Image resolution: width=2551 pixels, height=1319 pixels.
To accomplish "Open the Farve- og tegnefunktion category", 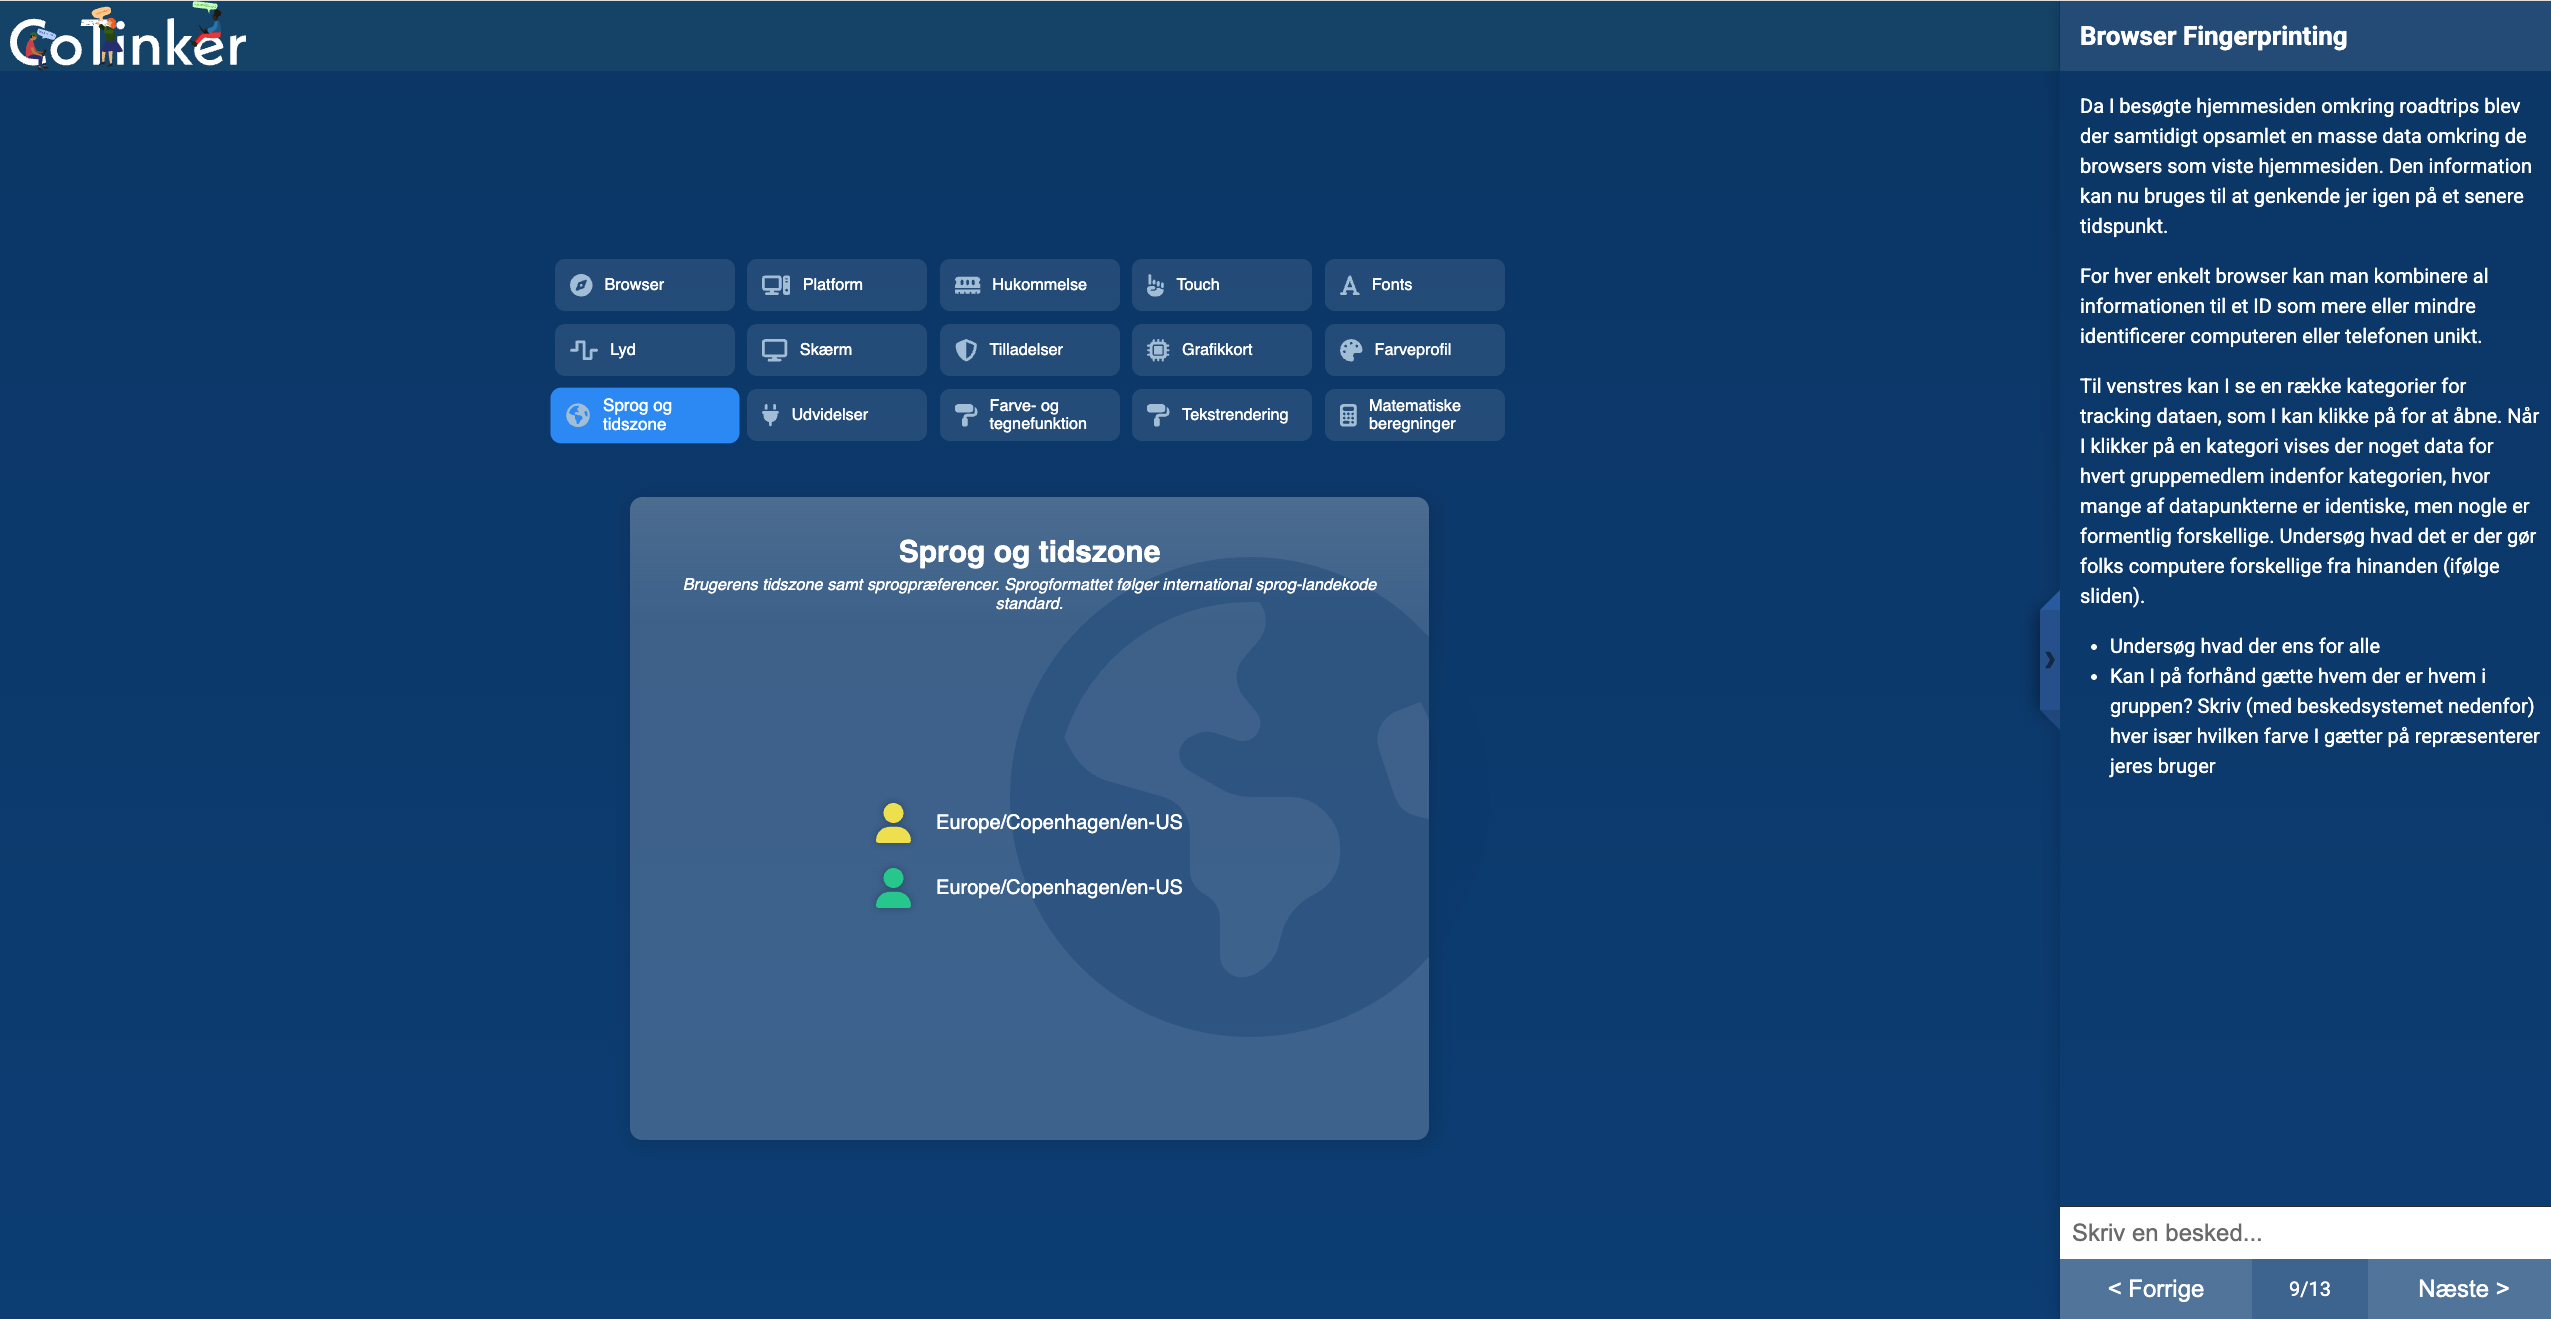I will 1029,415.
